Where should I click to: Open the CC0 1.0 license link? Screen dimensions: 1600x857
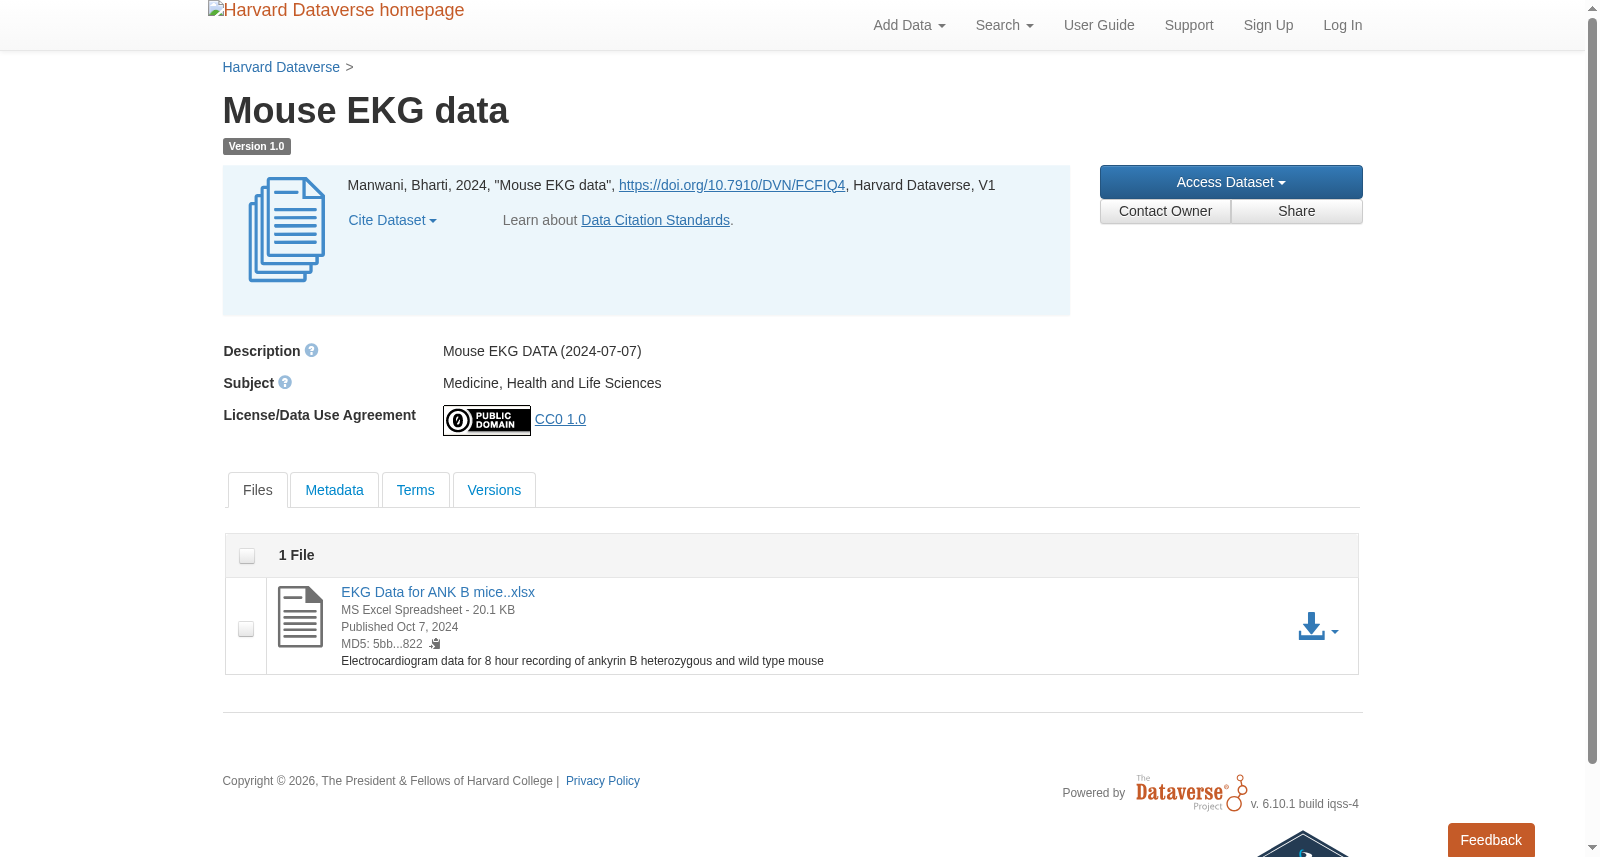[560, 419]
